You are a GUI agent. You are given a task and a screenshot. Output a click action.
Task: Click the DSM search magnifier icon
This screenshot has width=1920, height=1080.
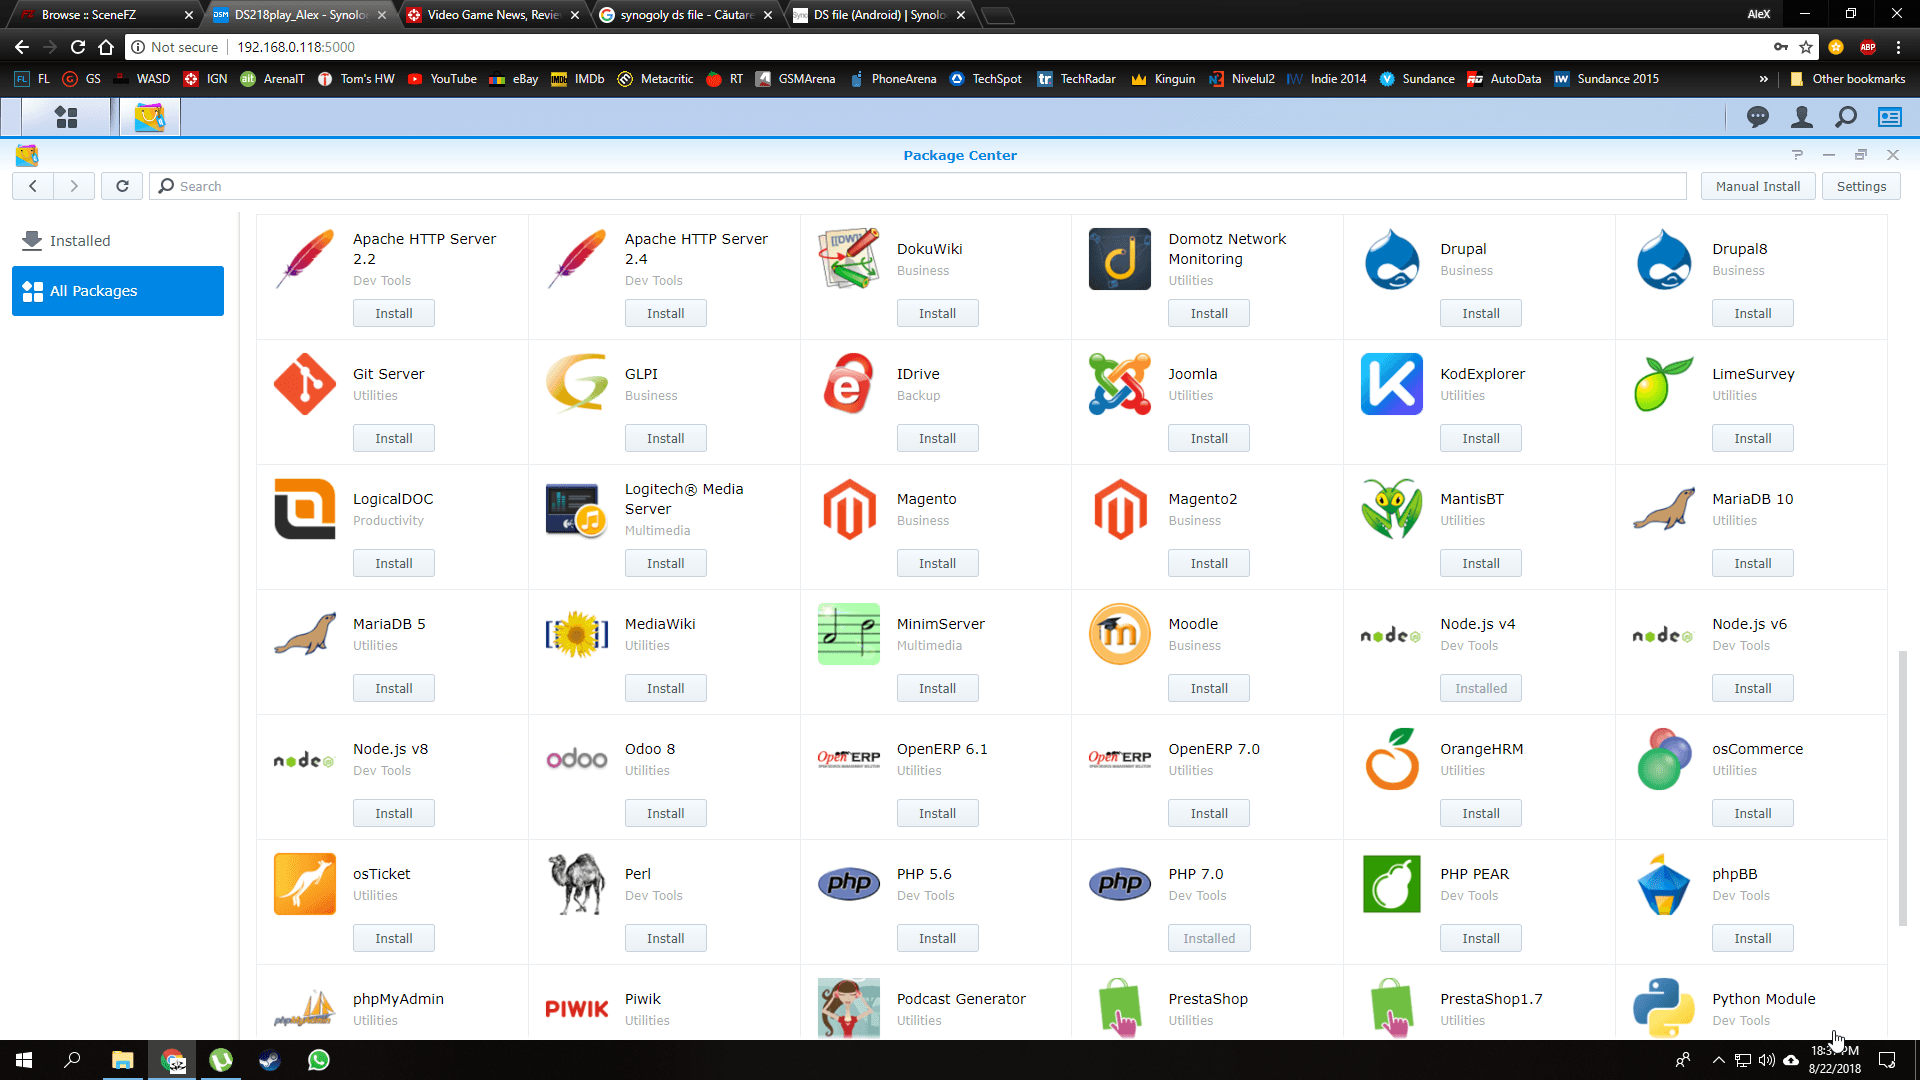pyautogui.click(x=1846, y=117)
